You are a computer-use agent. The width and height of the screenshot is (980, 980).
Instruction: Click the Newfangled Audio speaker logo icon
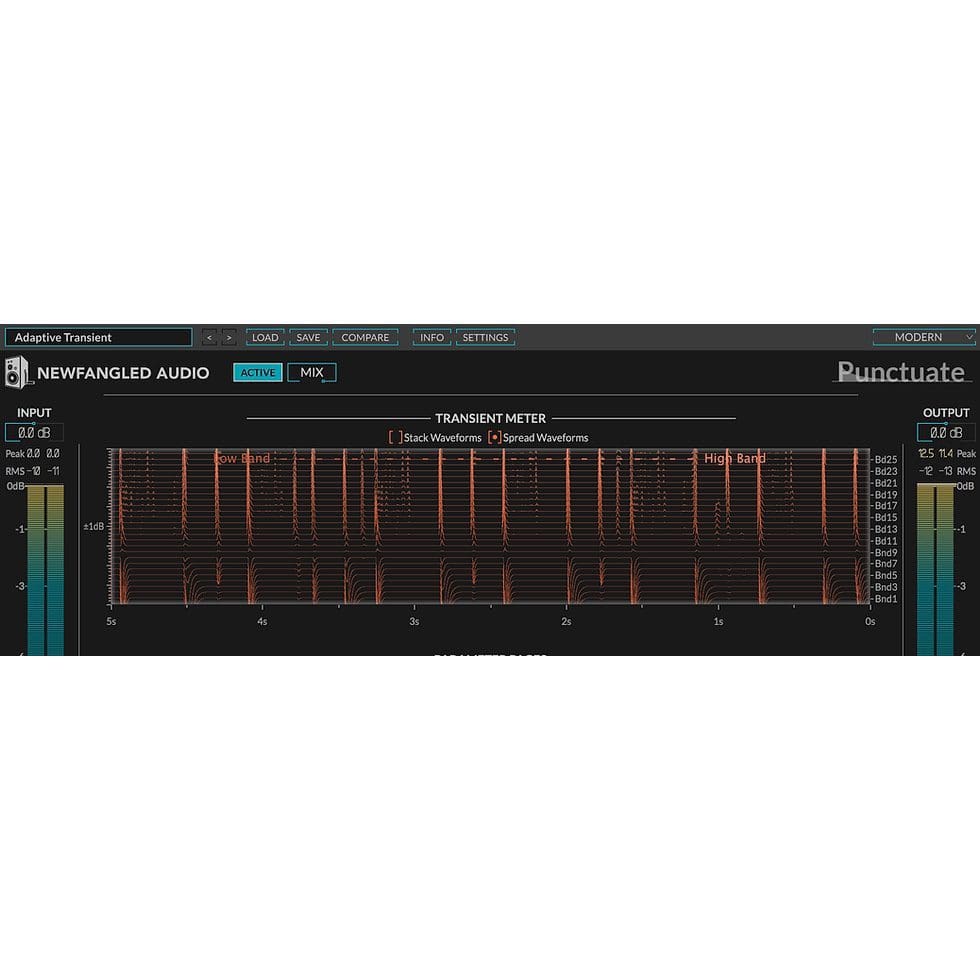(x=17, y=372)
